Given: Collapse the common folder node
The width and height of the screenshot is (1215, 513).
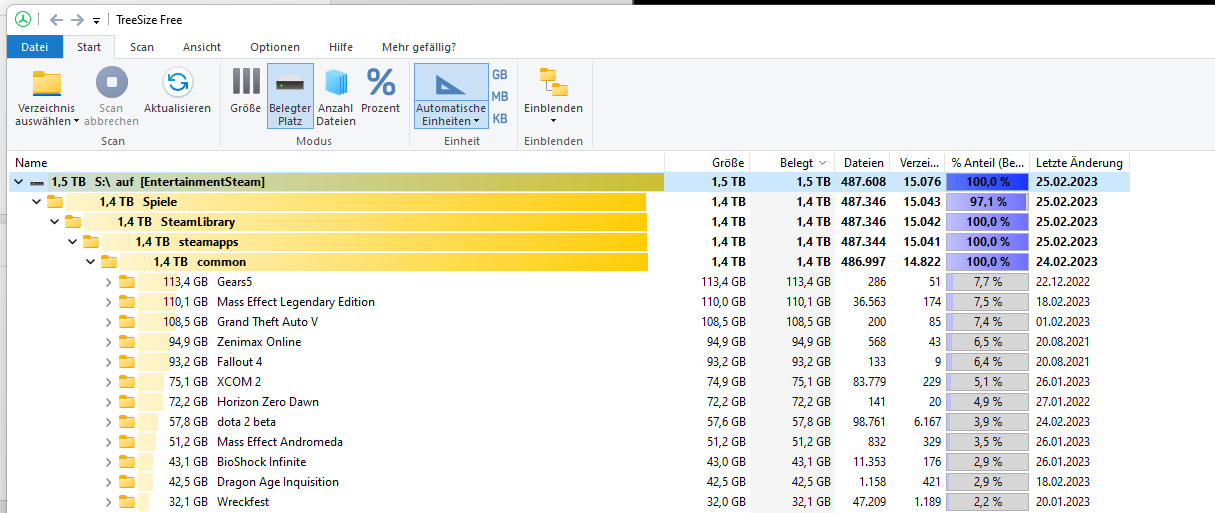Looking at the screenshot, I should pyautogui.click(x=91, y=262).
